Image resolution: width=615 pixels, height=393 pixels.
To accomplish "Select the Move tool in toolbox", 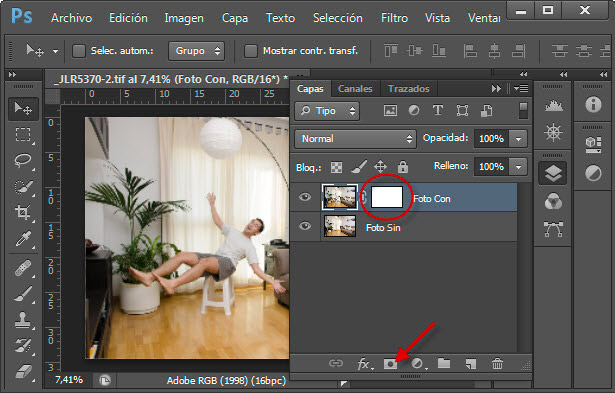I will tap(23, 108).
